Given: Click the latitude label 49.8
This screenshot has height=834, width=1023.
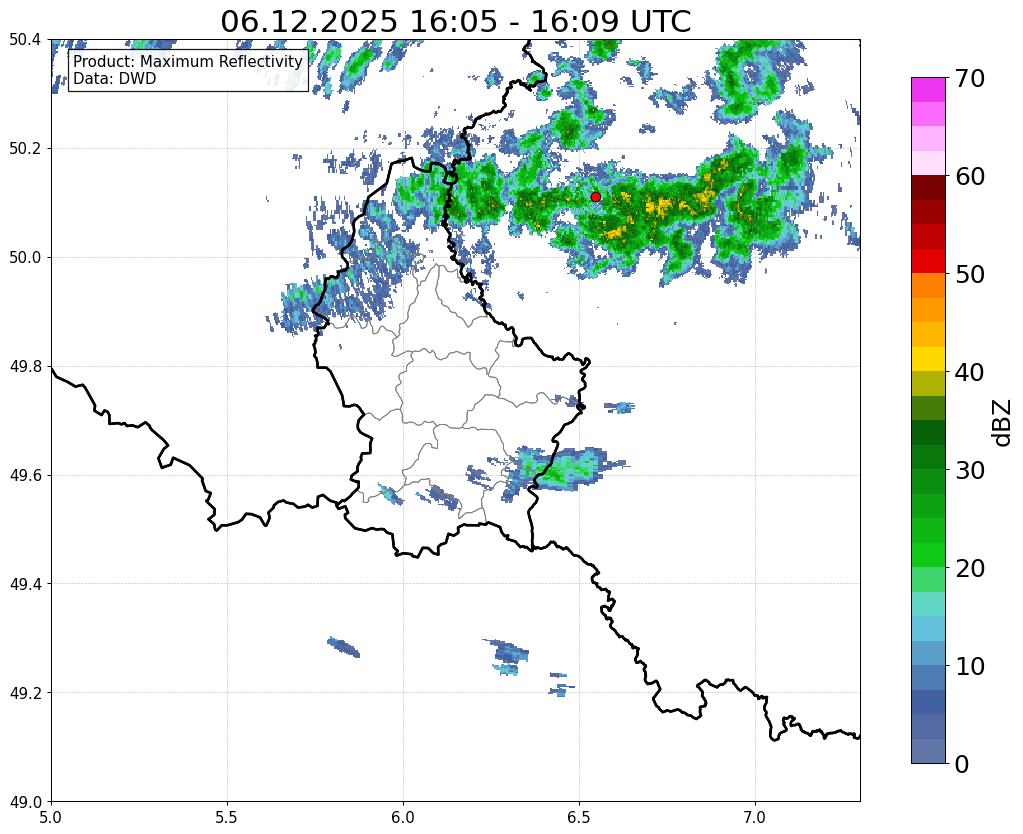Looking at the screenshot, I should pyautogui.click(x=25, y=366).
